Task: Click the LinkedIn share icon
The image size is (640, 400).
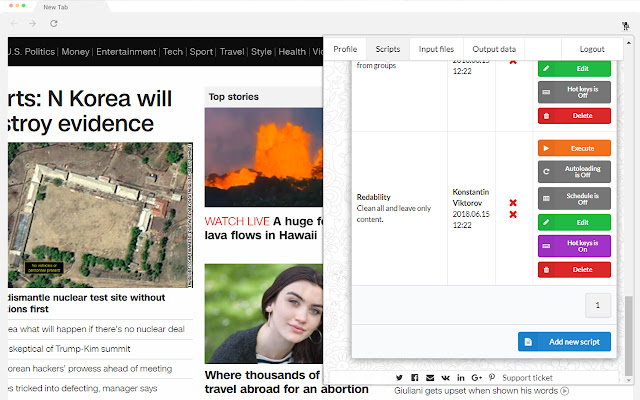Action: click(x=460, y=377)
